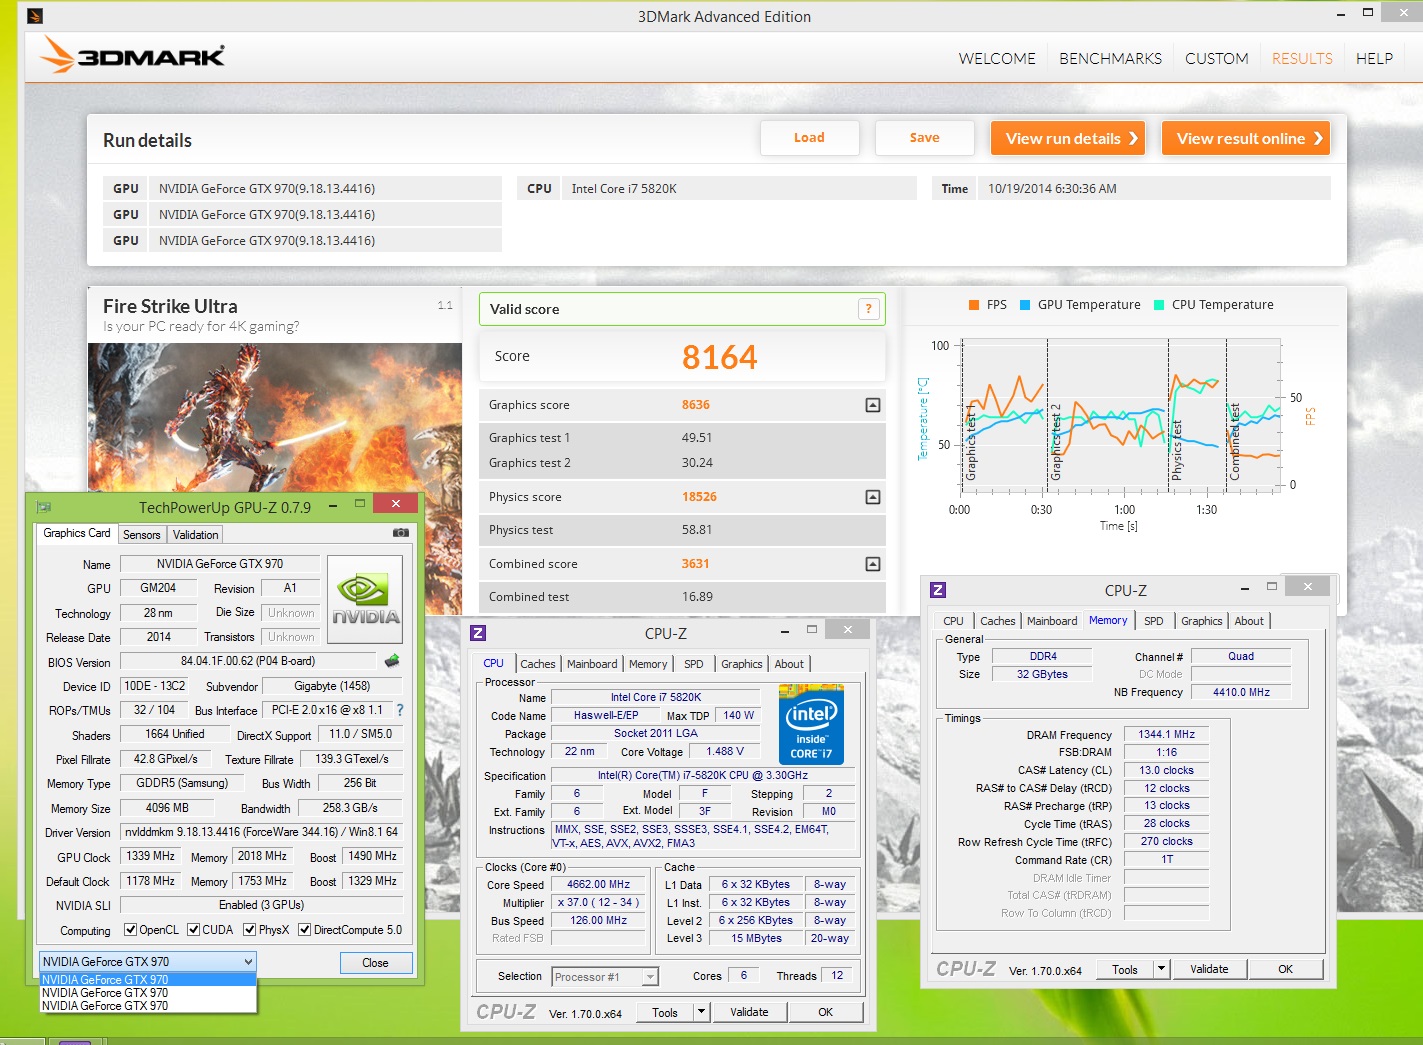Collapse the Combined score section

[873, 564]
